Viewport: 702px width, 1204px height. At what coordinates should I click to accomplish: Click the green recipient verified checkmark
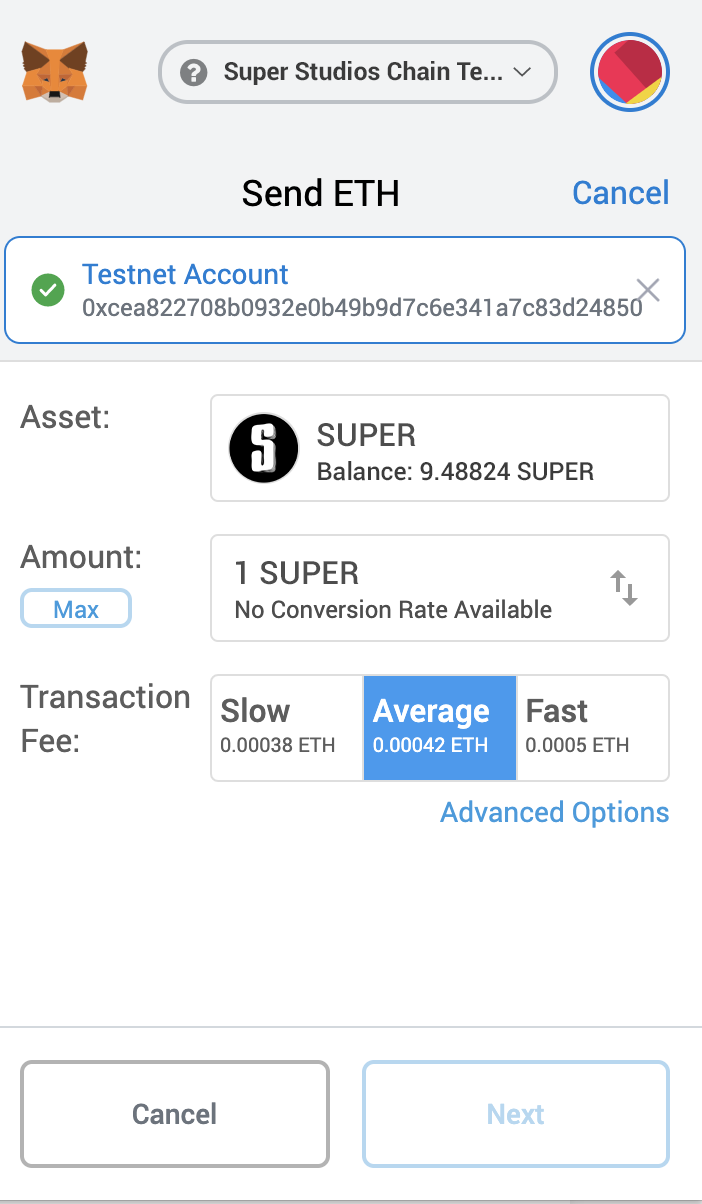click(48, 290)
